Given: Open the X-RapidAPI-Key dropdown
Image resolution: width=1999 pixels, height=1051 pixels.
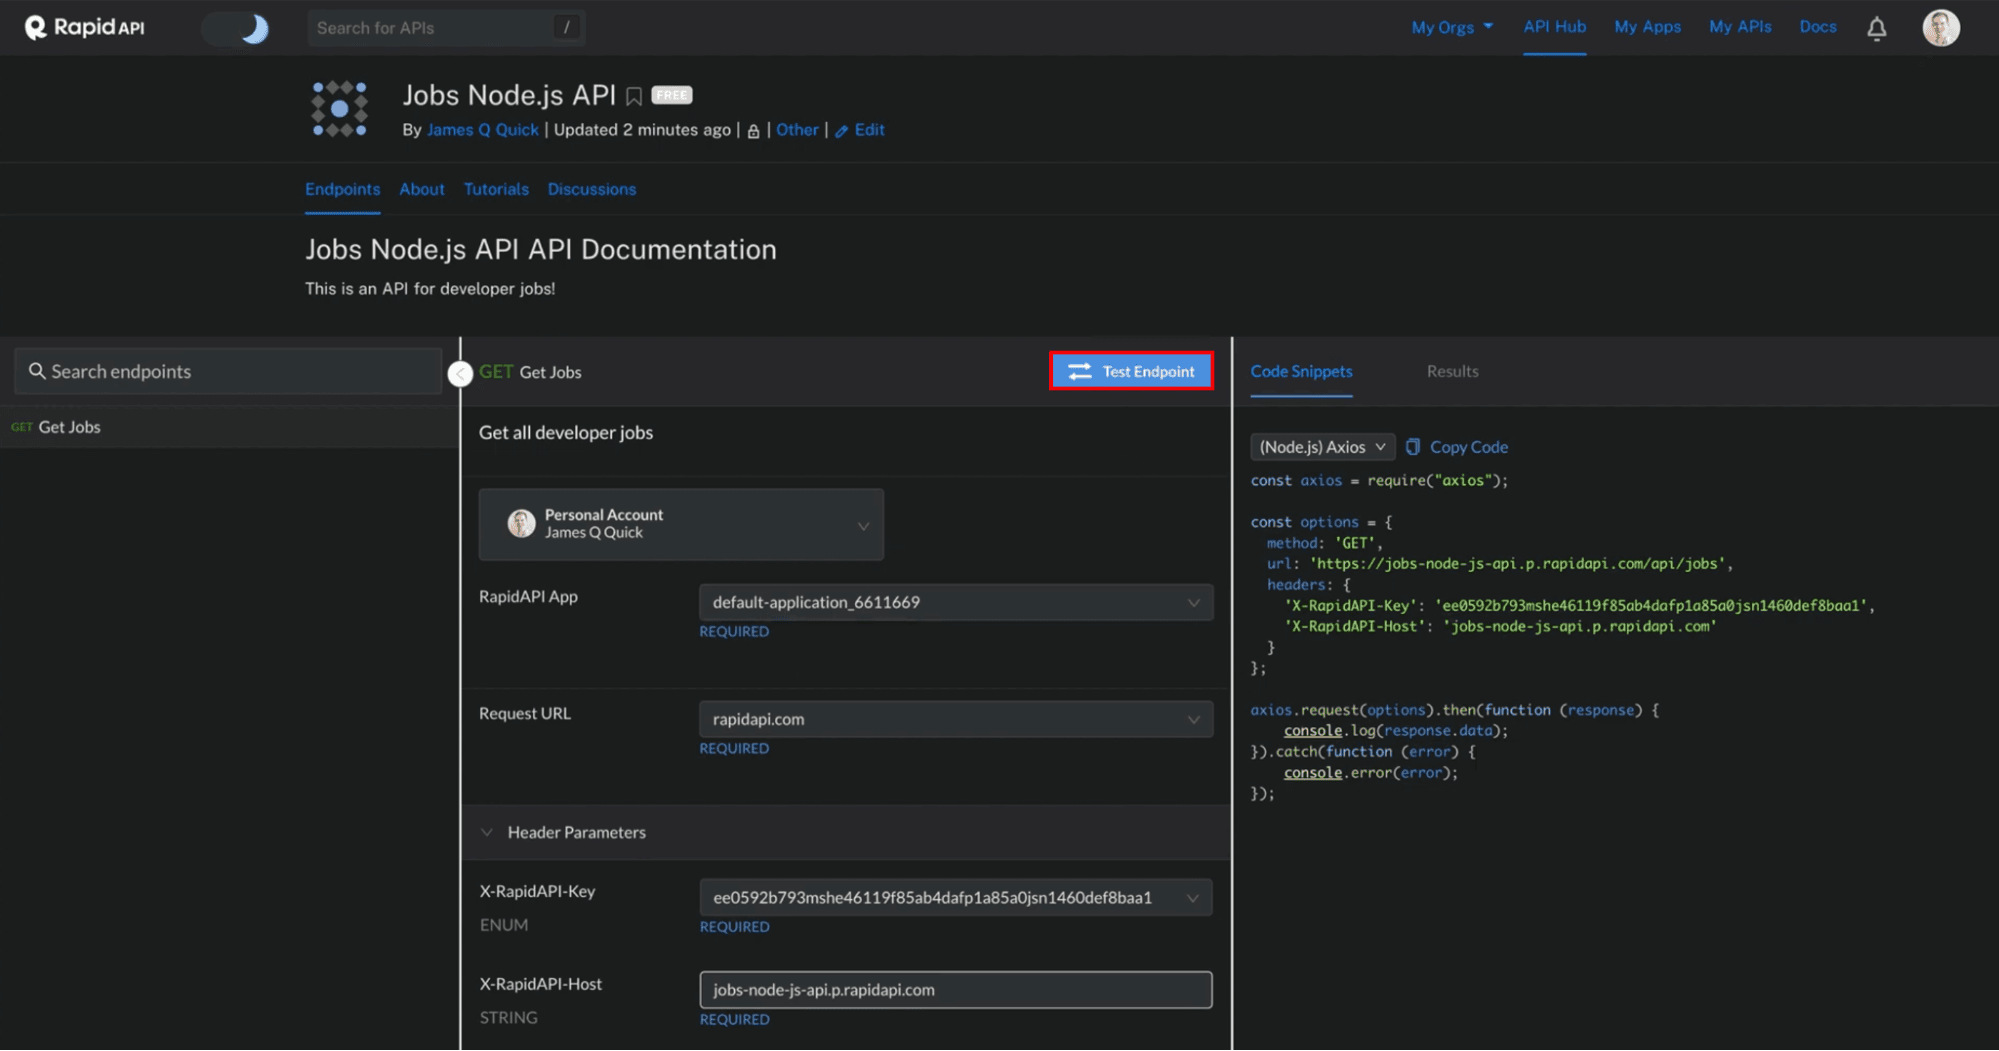Looking at the screenshot, I should (x=956, y=898).
